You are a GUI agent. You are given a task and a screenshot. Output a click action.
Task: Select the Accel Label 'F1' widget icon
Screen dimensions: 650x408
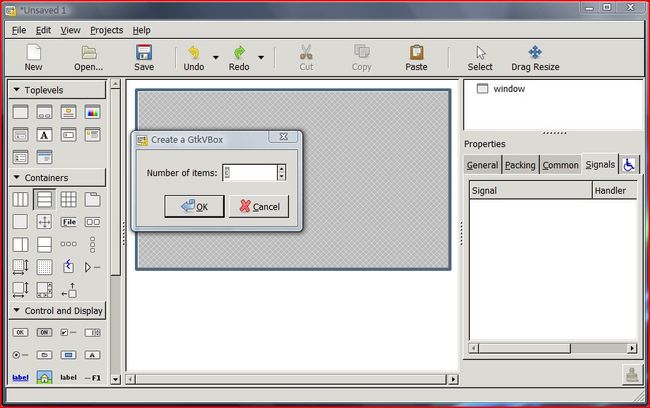pyautogui.click(x=92, y=377)
